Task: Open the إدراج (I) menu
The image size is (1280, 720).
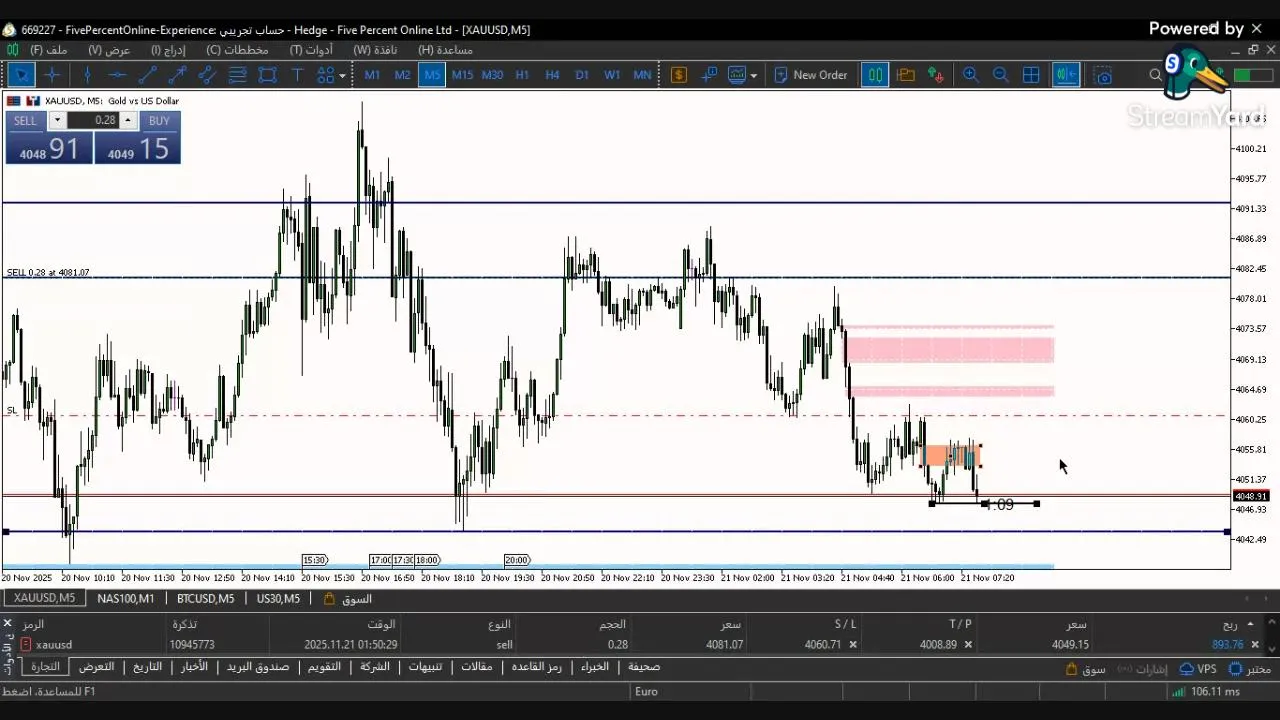Action: tap(168, 50)
